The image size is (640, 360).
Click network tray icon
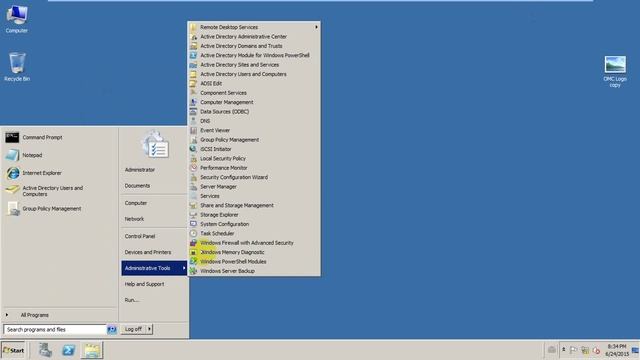[585, 350]
